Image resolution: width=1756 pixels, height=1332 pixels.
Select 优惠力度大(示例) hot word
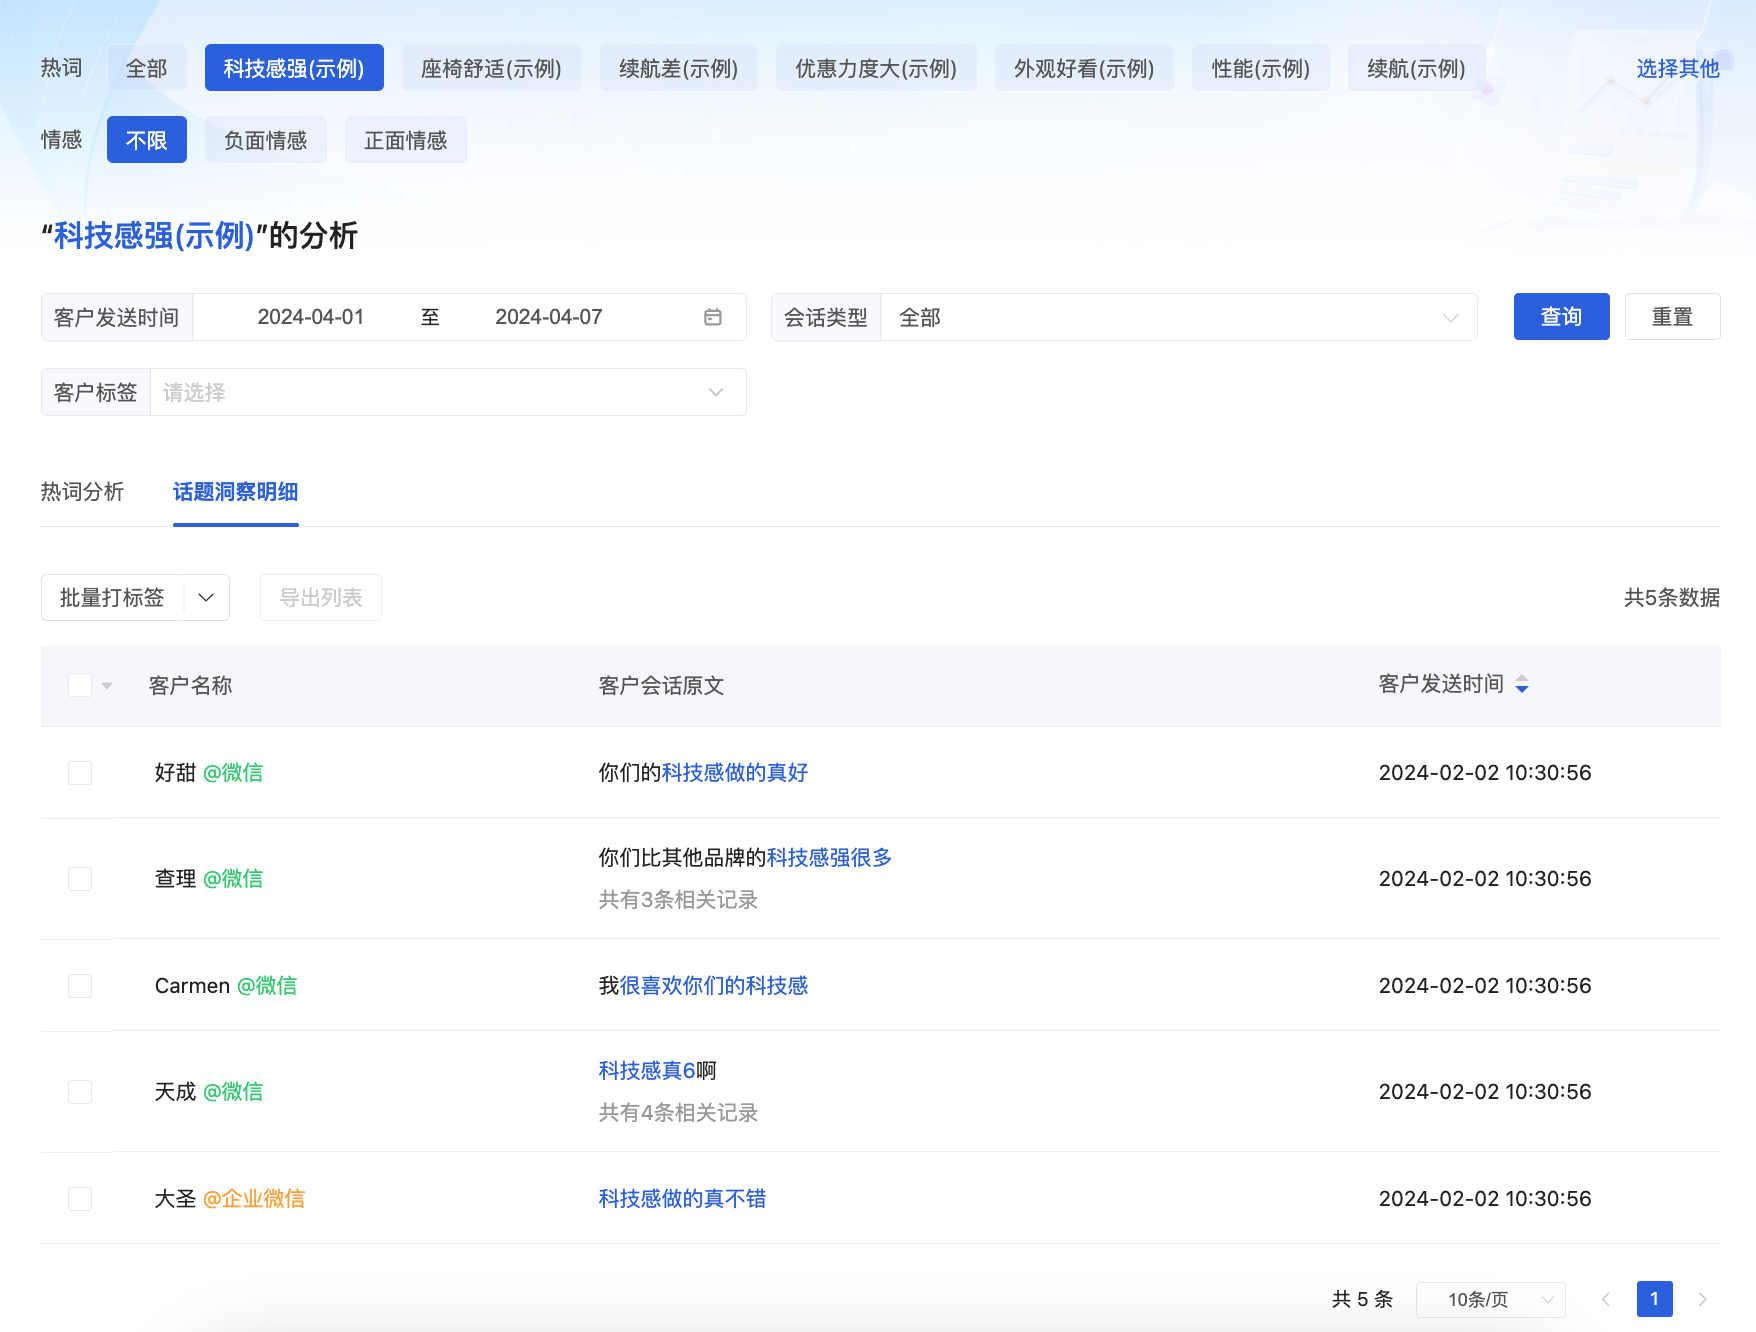pyautogui.click(x=876, y=68)
